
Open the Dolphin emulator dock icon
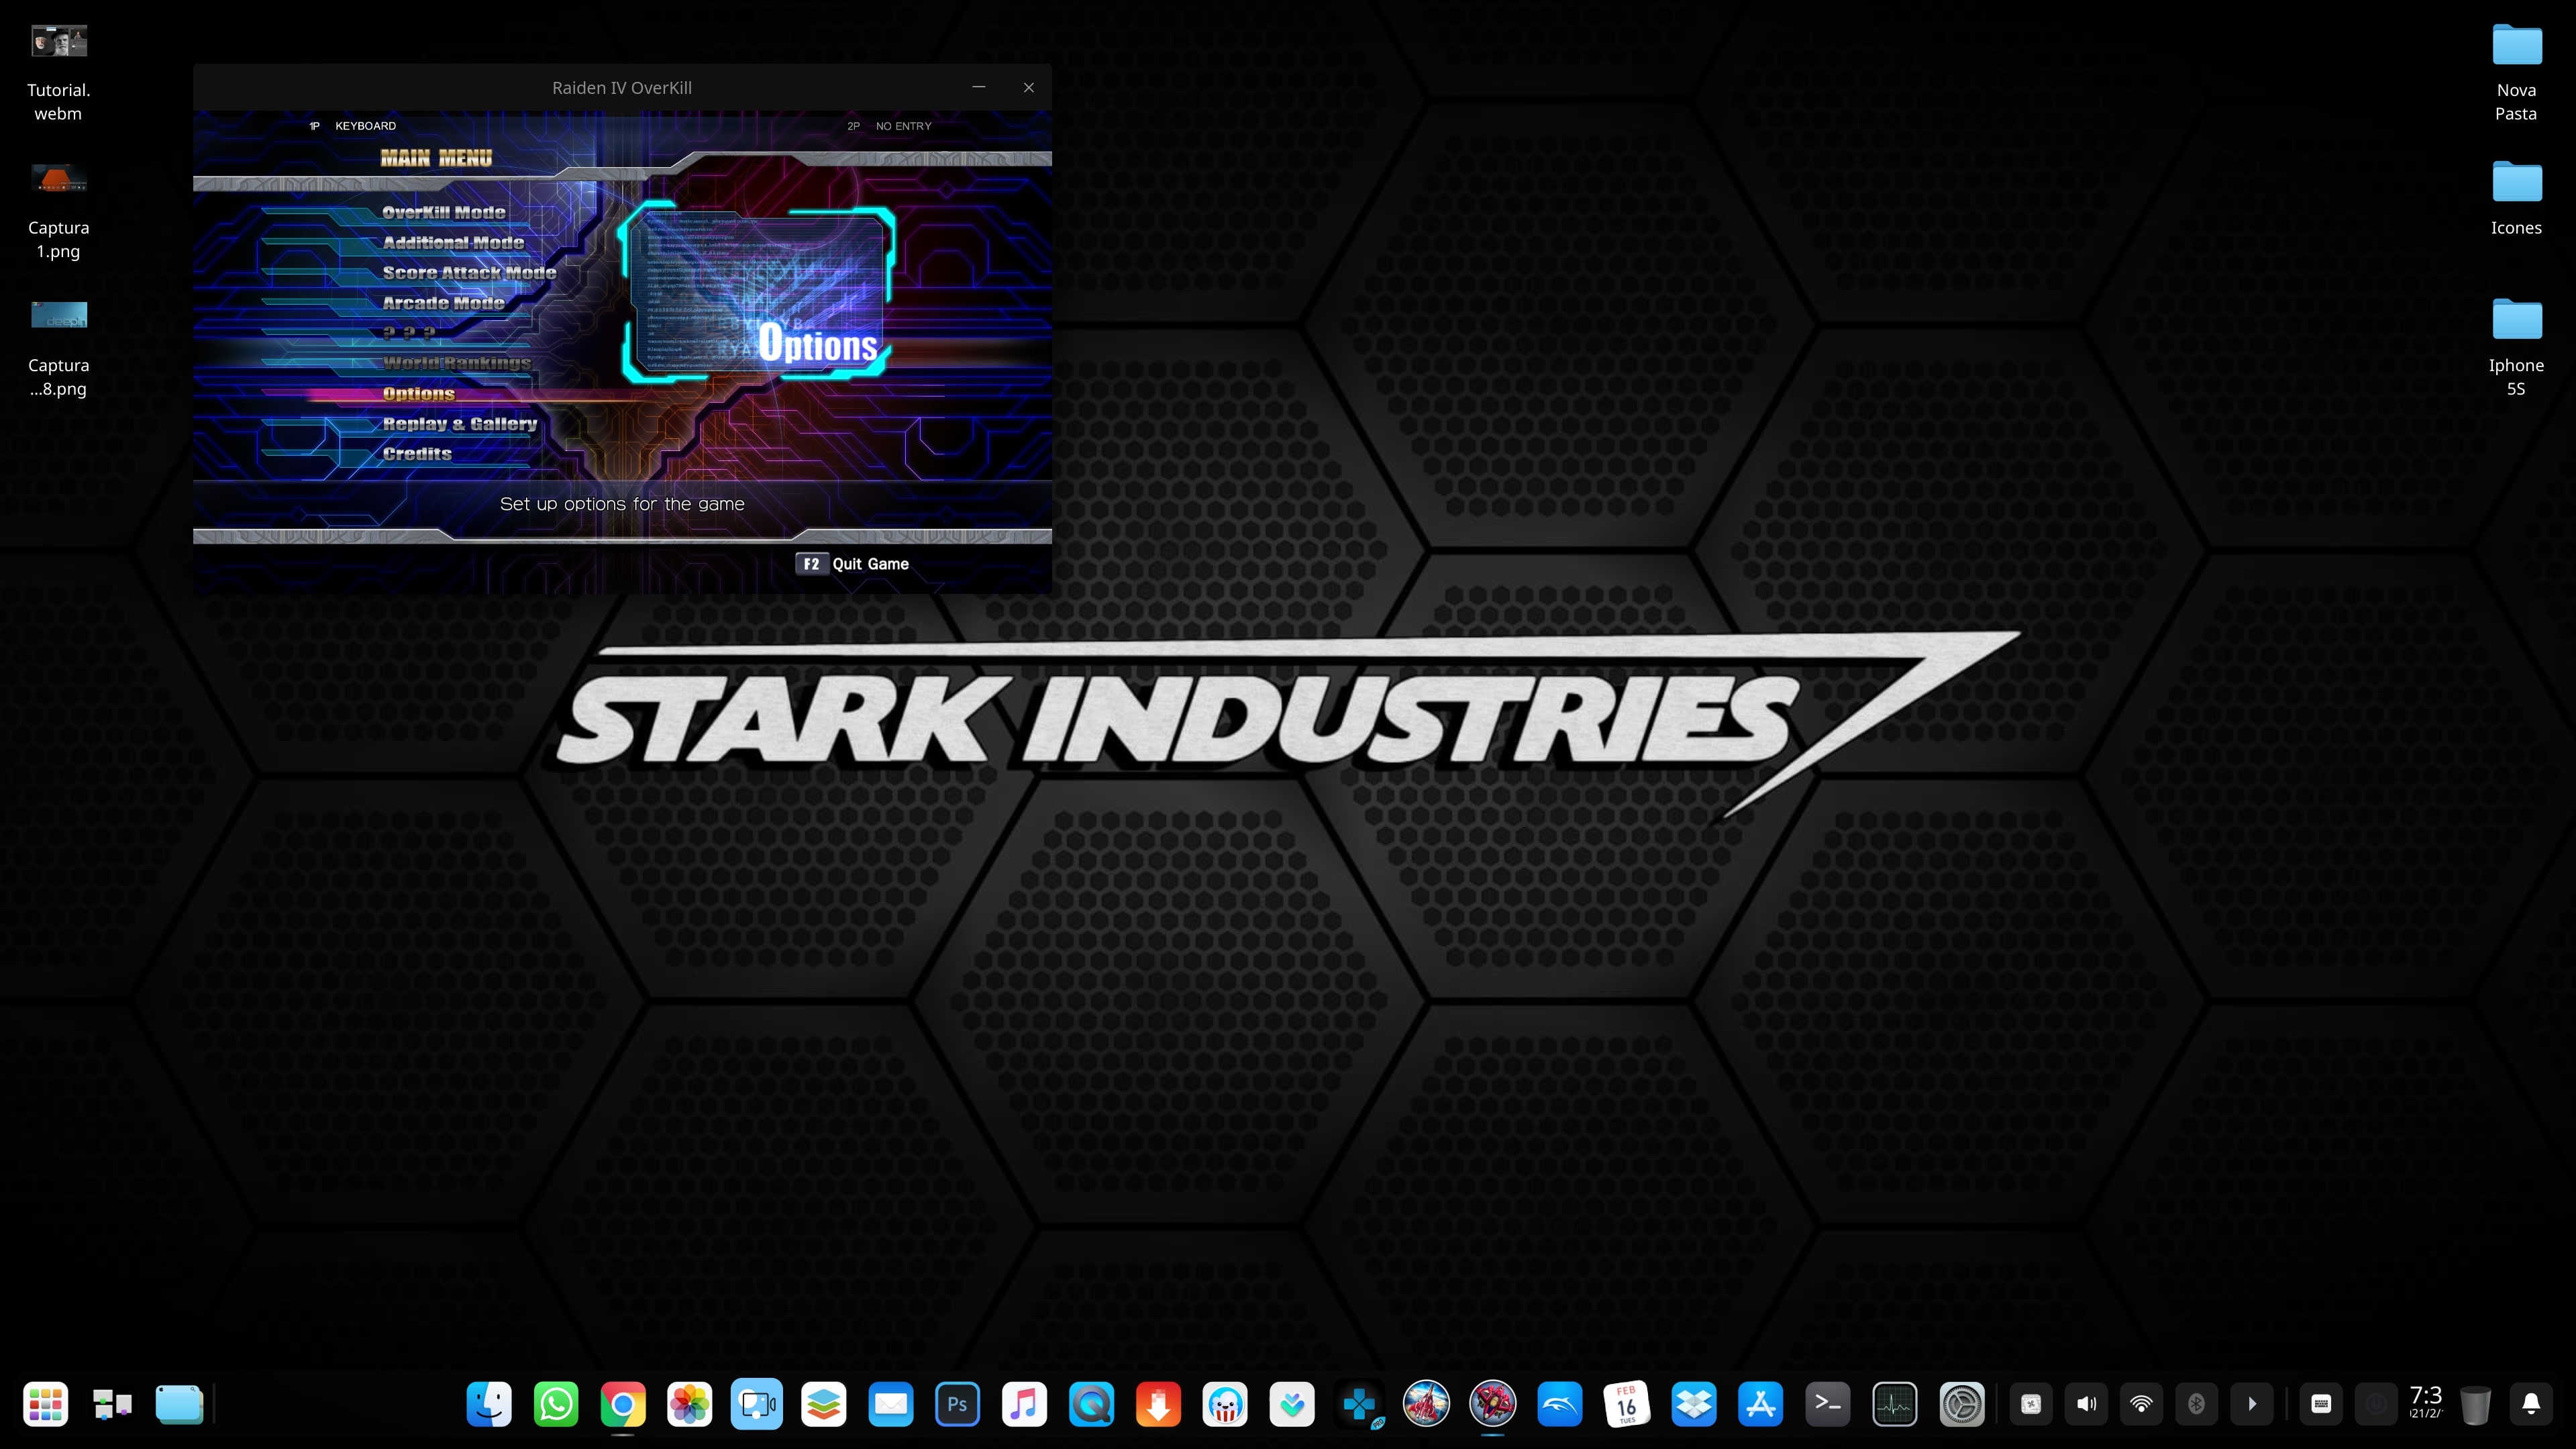[1559, 1403]
